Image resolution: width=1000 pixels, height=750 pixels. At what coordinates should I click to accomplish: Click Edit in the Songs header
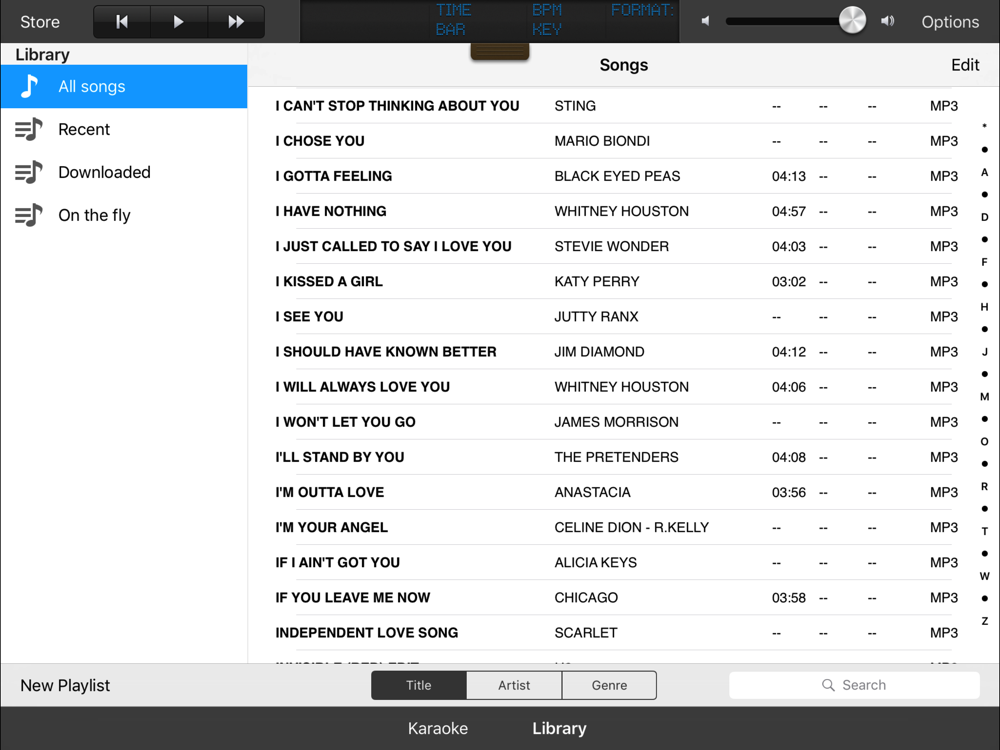click(x=965, y=65)
